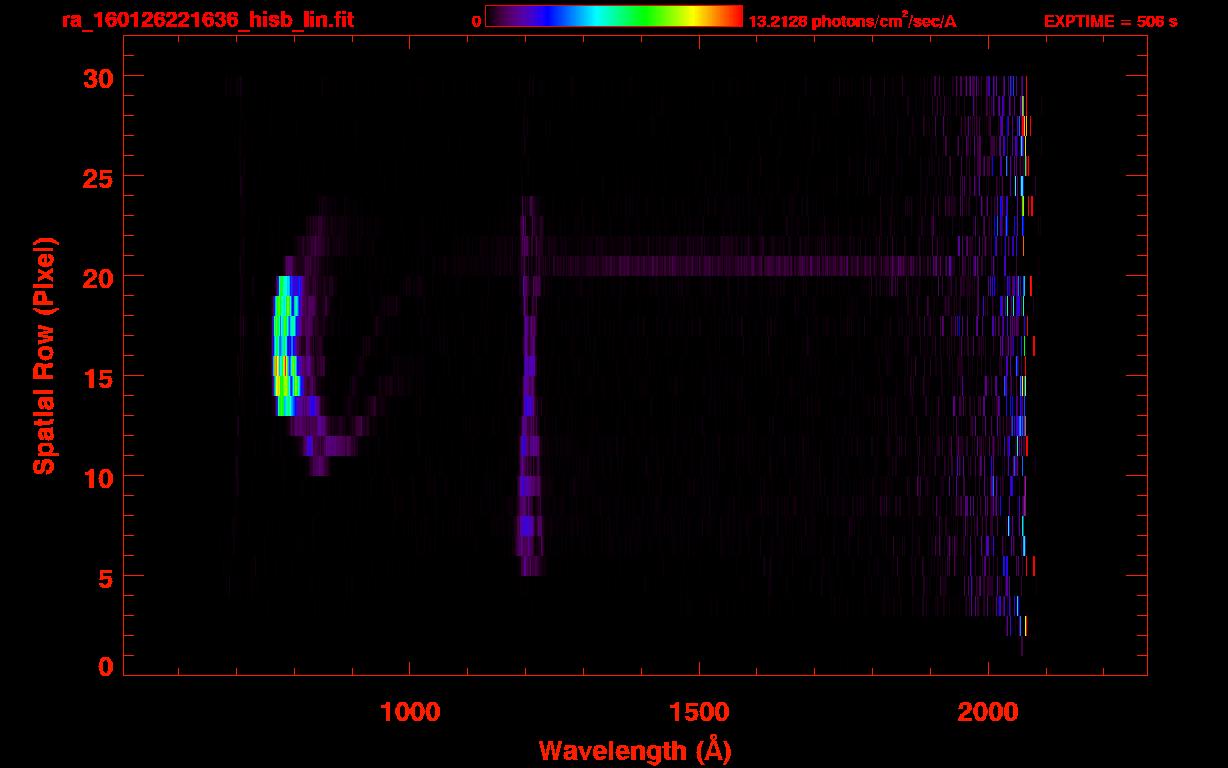Click the Spatial Row (Pixel) axis title
The image size is (1228, 768).
44,355
